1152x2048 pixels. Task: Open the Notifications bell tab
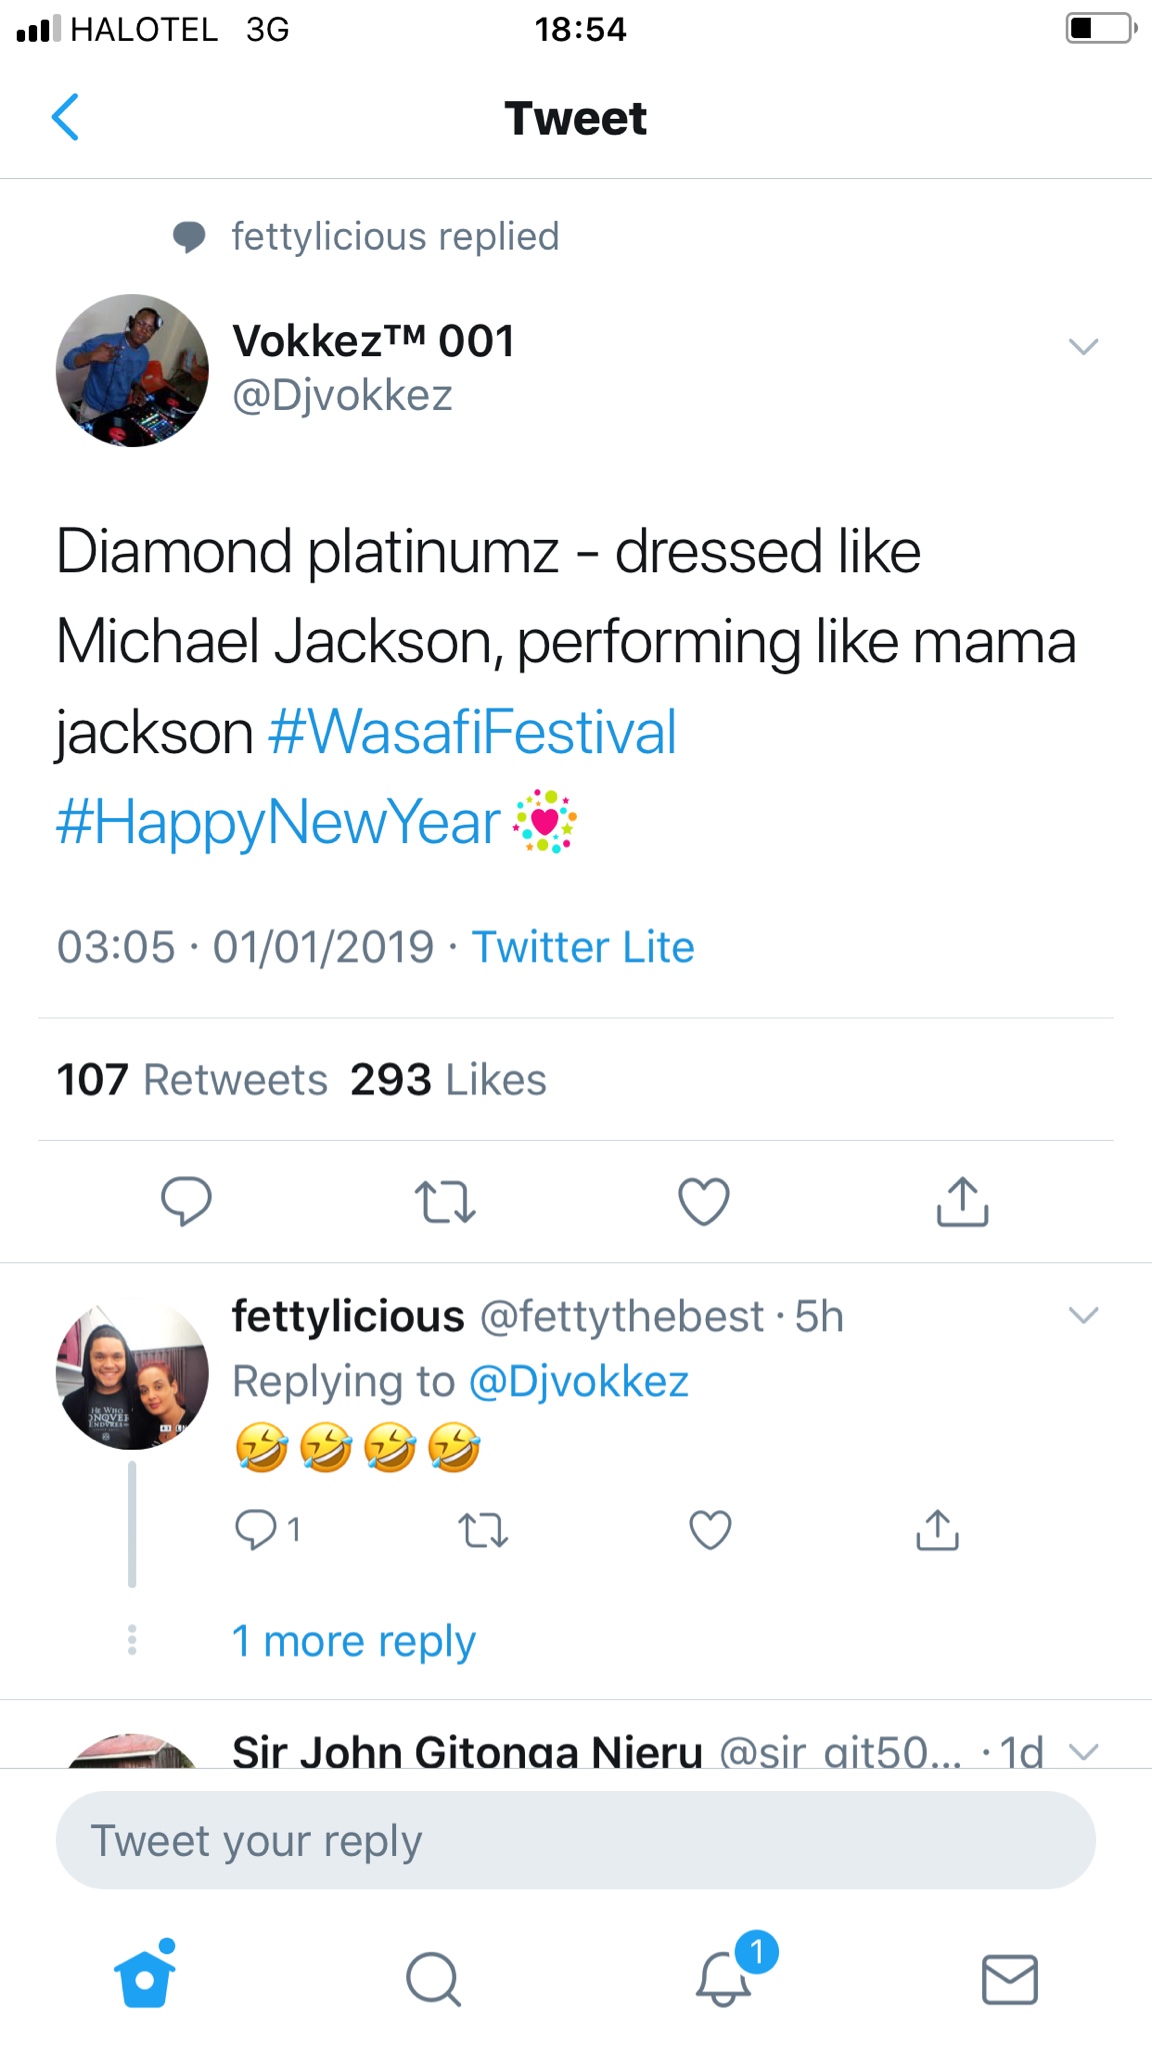(x=724, y=1979)
